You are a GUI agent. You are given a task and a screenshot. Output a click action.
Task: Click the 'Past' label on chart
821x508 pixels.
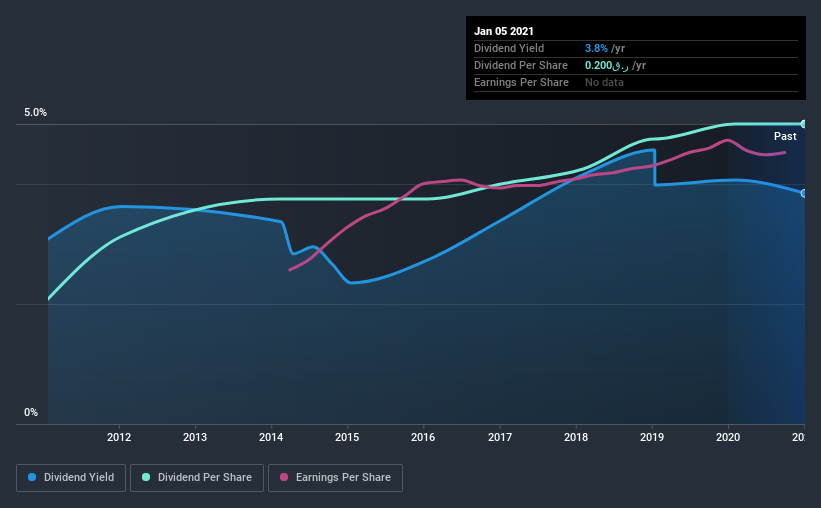pyautogui.click(x=785, y=136)
